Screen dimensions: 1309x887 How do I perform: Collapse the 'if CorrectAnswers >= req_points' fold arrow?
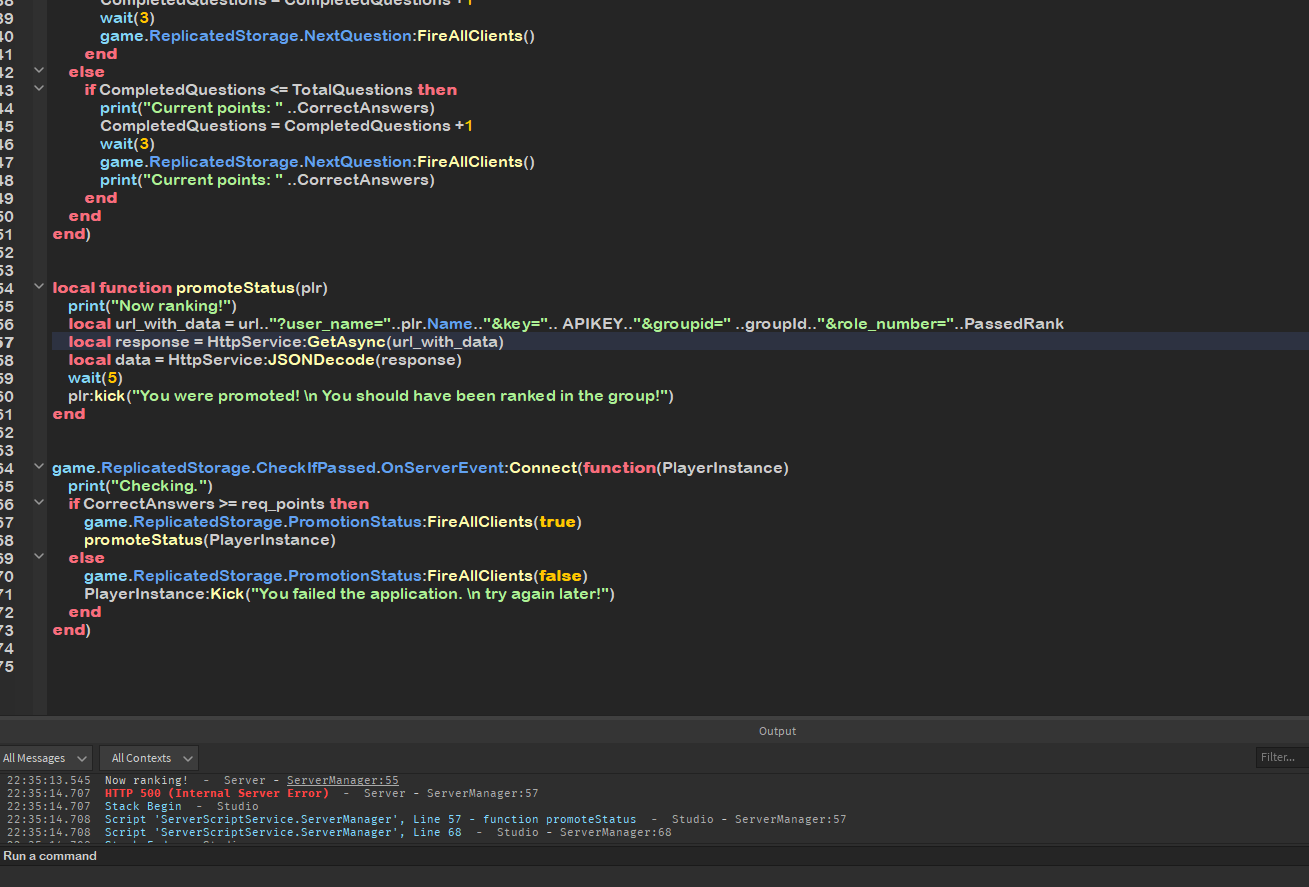[39, 502]
